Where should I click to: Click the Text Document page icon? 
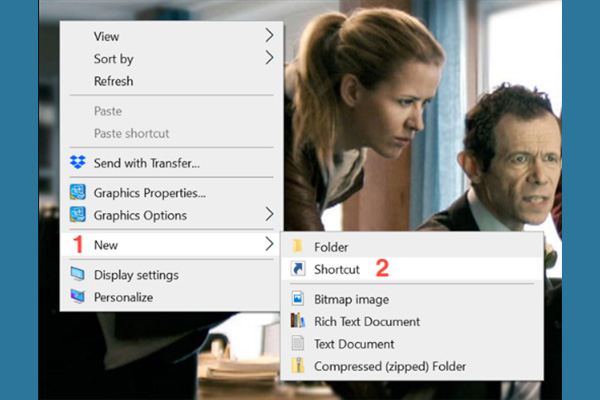pos(298,343)
